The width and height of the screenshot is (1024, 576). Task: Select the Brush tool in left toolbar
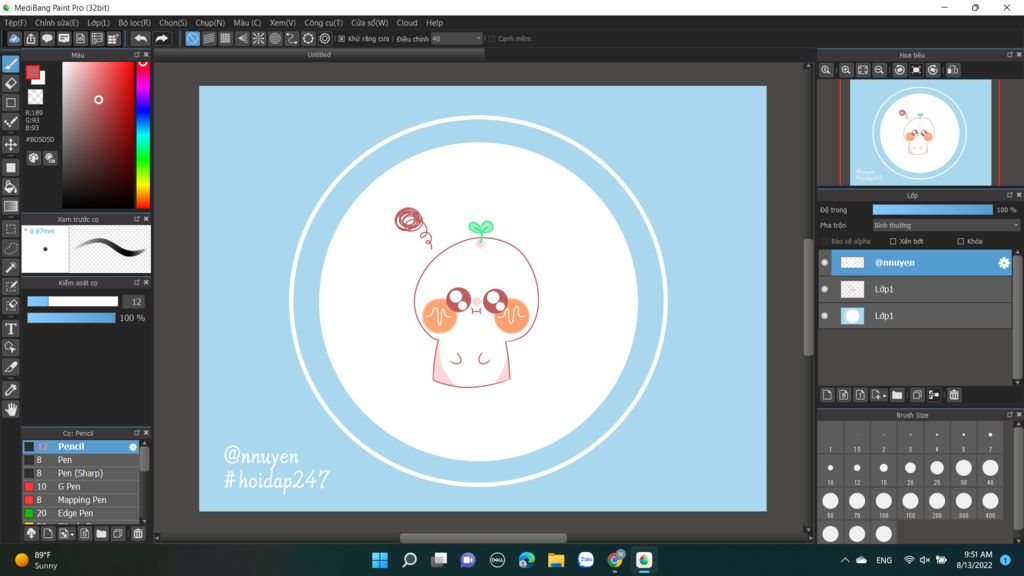[x=10, y=64]
